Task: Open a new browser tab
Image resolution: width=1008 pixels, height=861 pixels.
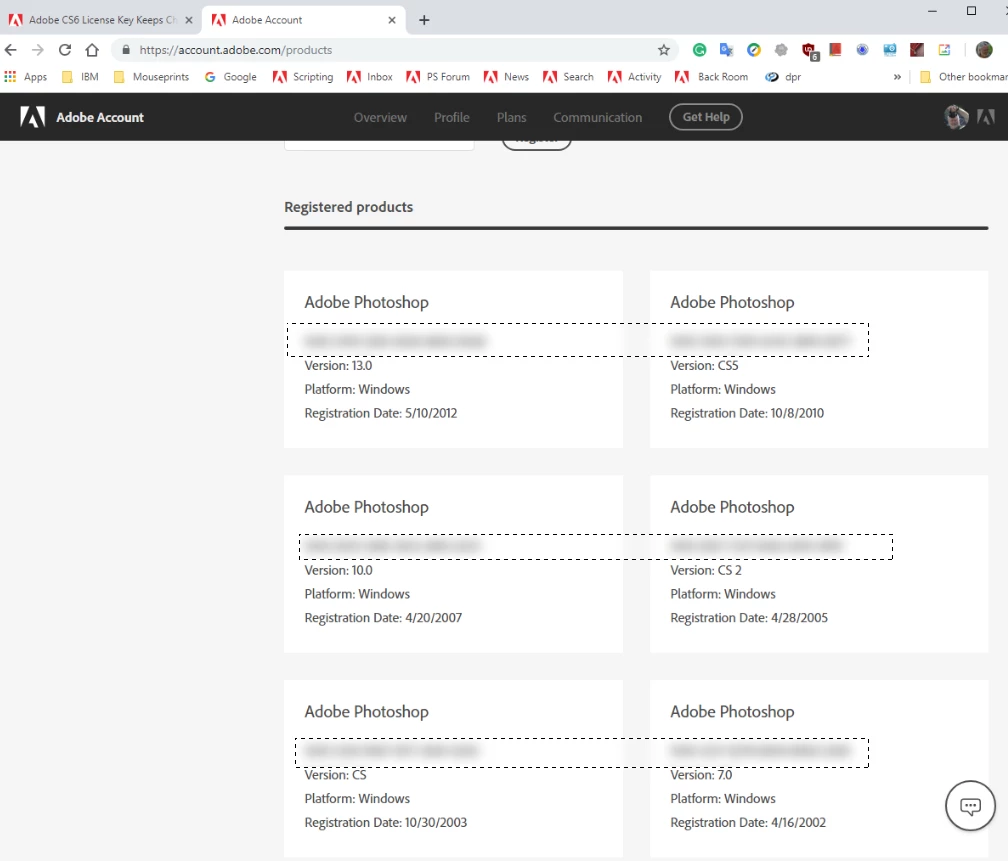Action: click(x=424, y=20)
